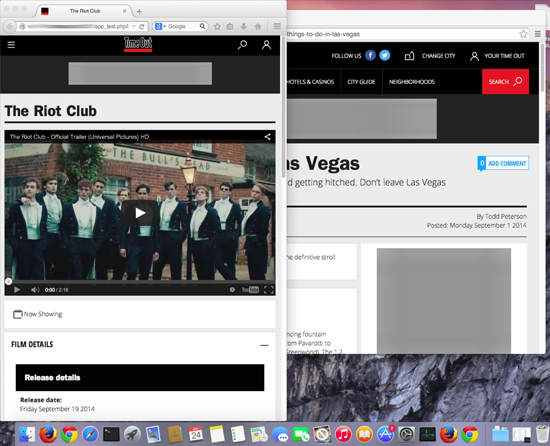Click the Firefox home toolbar icon
The width and height of the screenshot is (550, 446).
click(258, 26)
